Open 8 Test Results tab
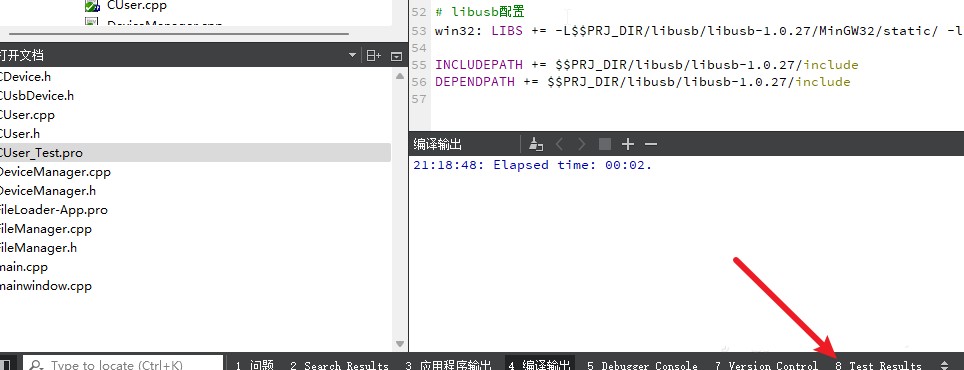 coord(878,365)
